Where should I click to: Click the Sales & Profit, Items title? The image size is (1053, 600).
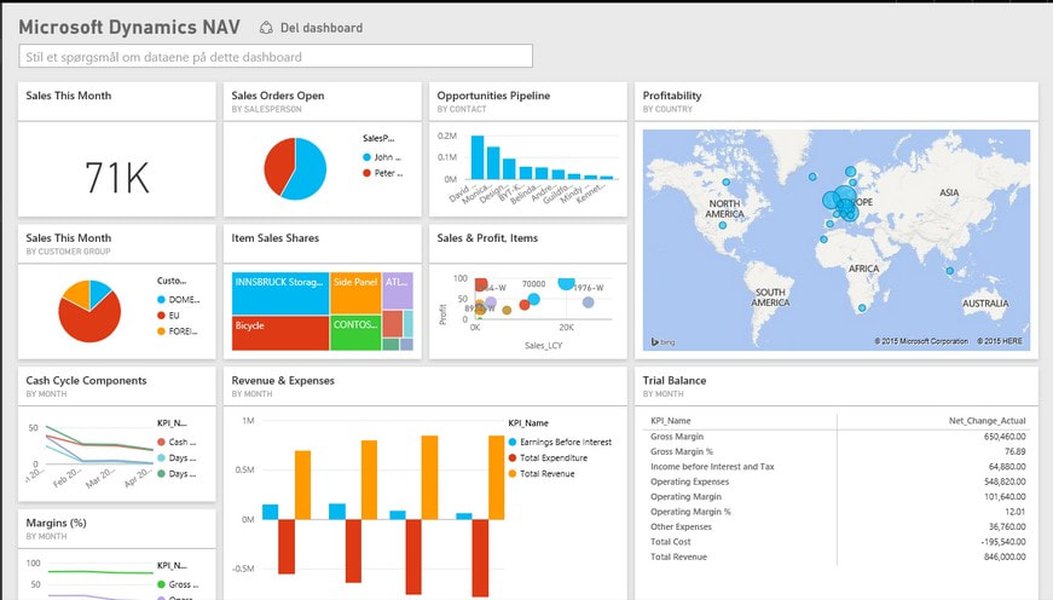click(x=487, y=238)
